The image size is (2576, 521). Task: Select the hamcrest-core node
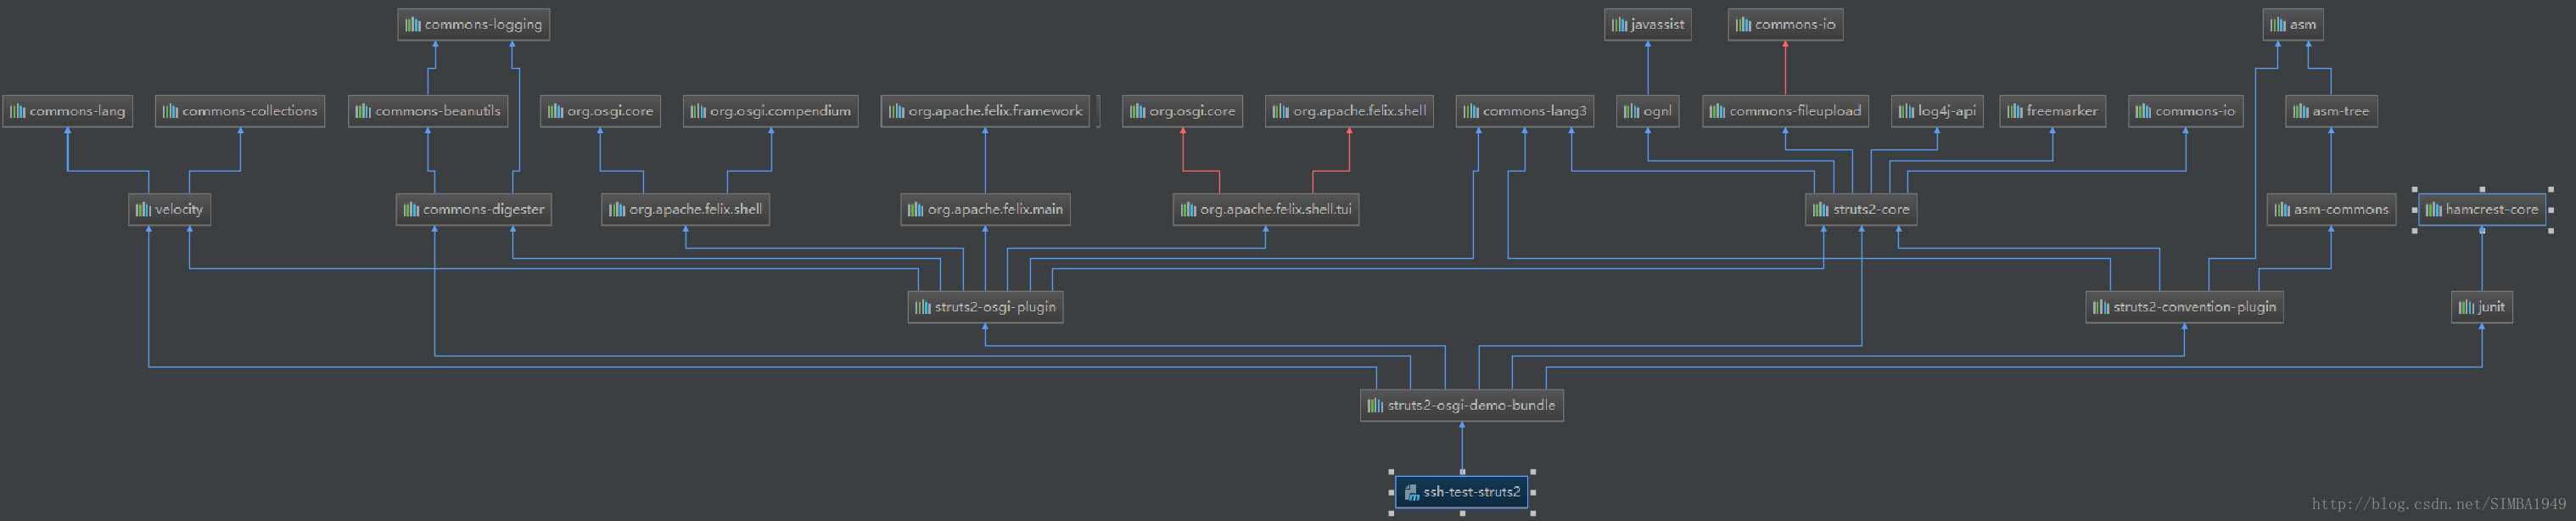coord(2482,209)
